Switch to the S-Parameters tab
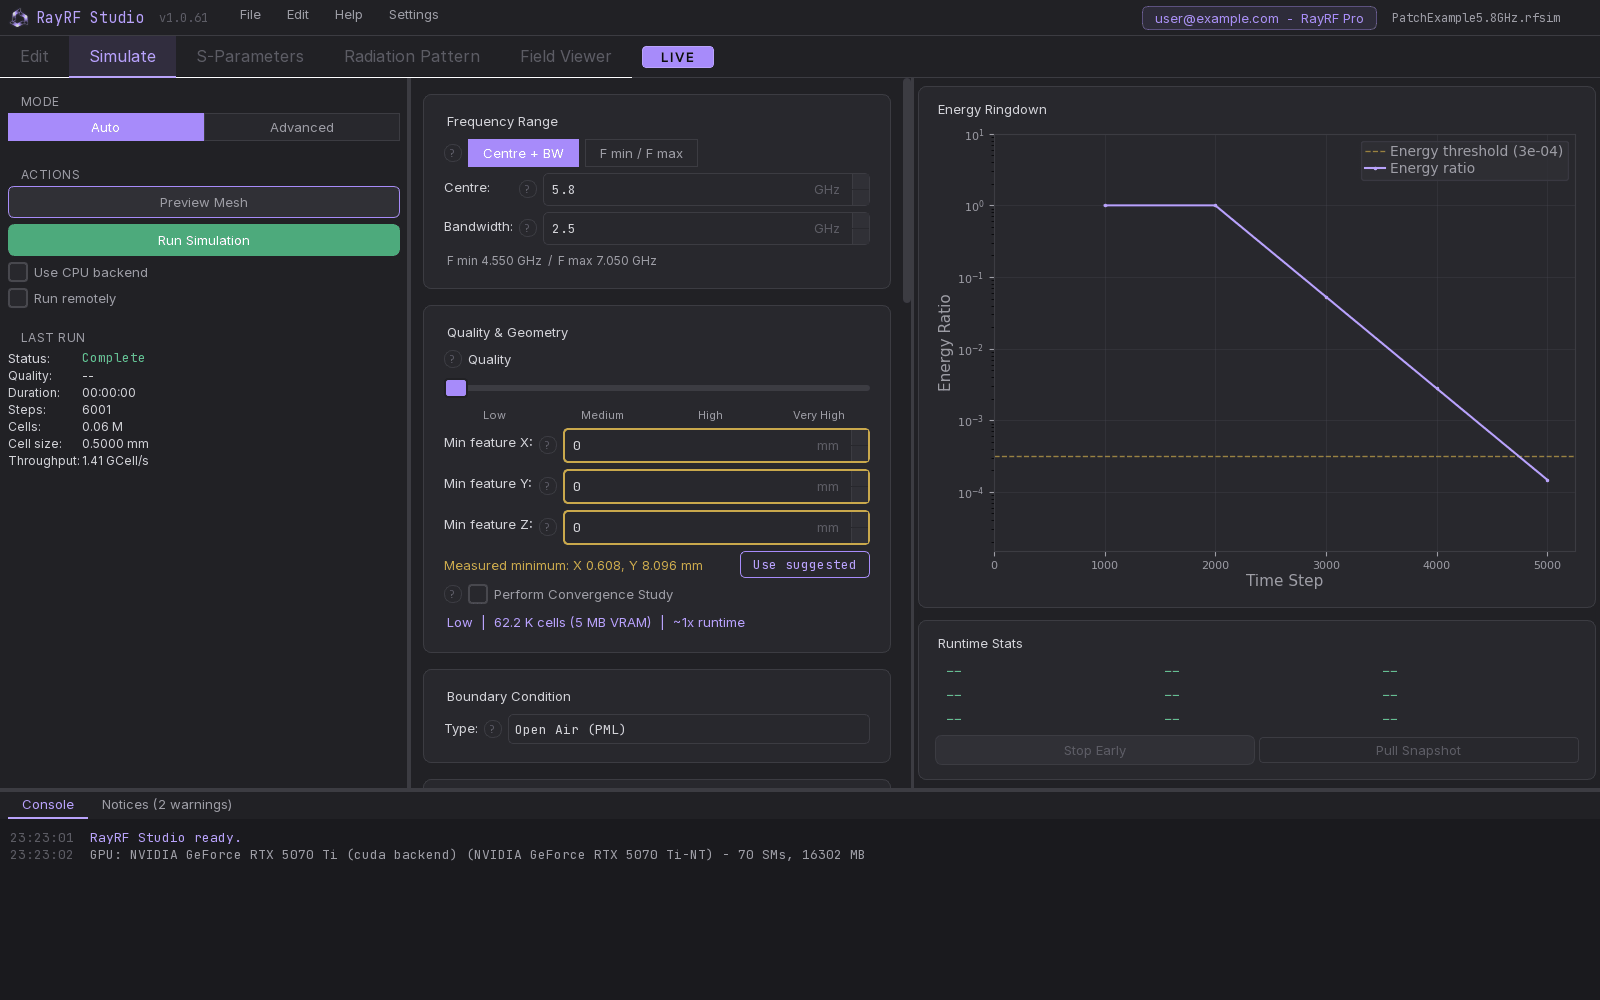Viewport: 1600px width, 1000px height. [250, 57]
